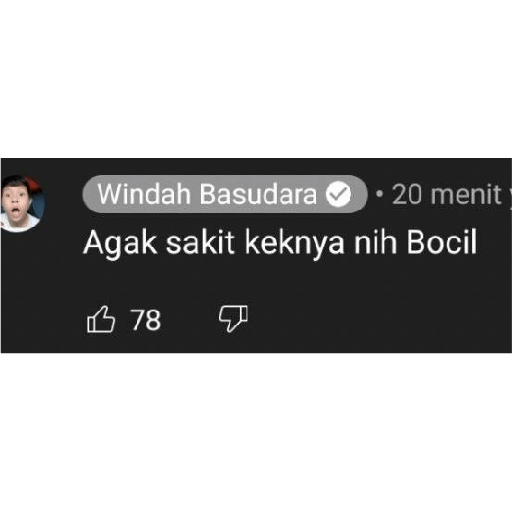Click the like count number 78
The width and height of the screenshot is (512, 512).
[146, 320]
